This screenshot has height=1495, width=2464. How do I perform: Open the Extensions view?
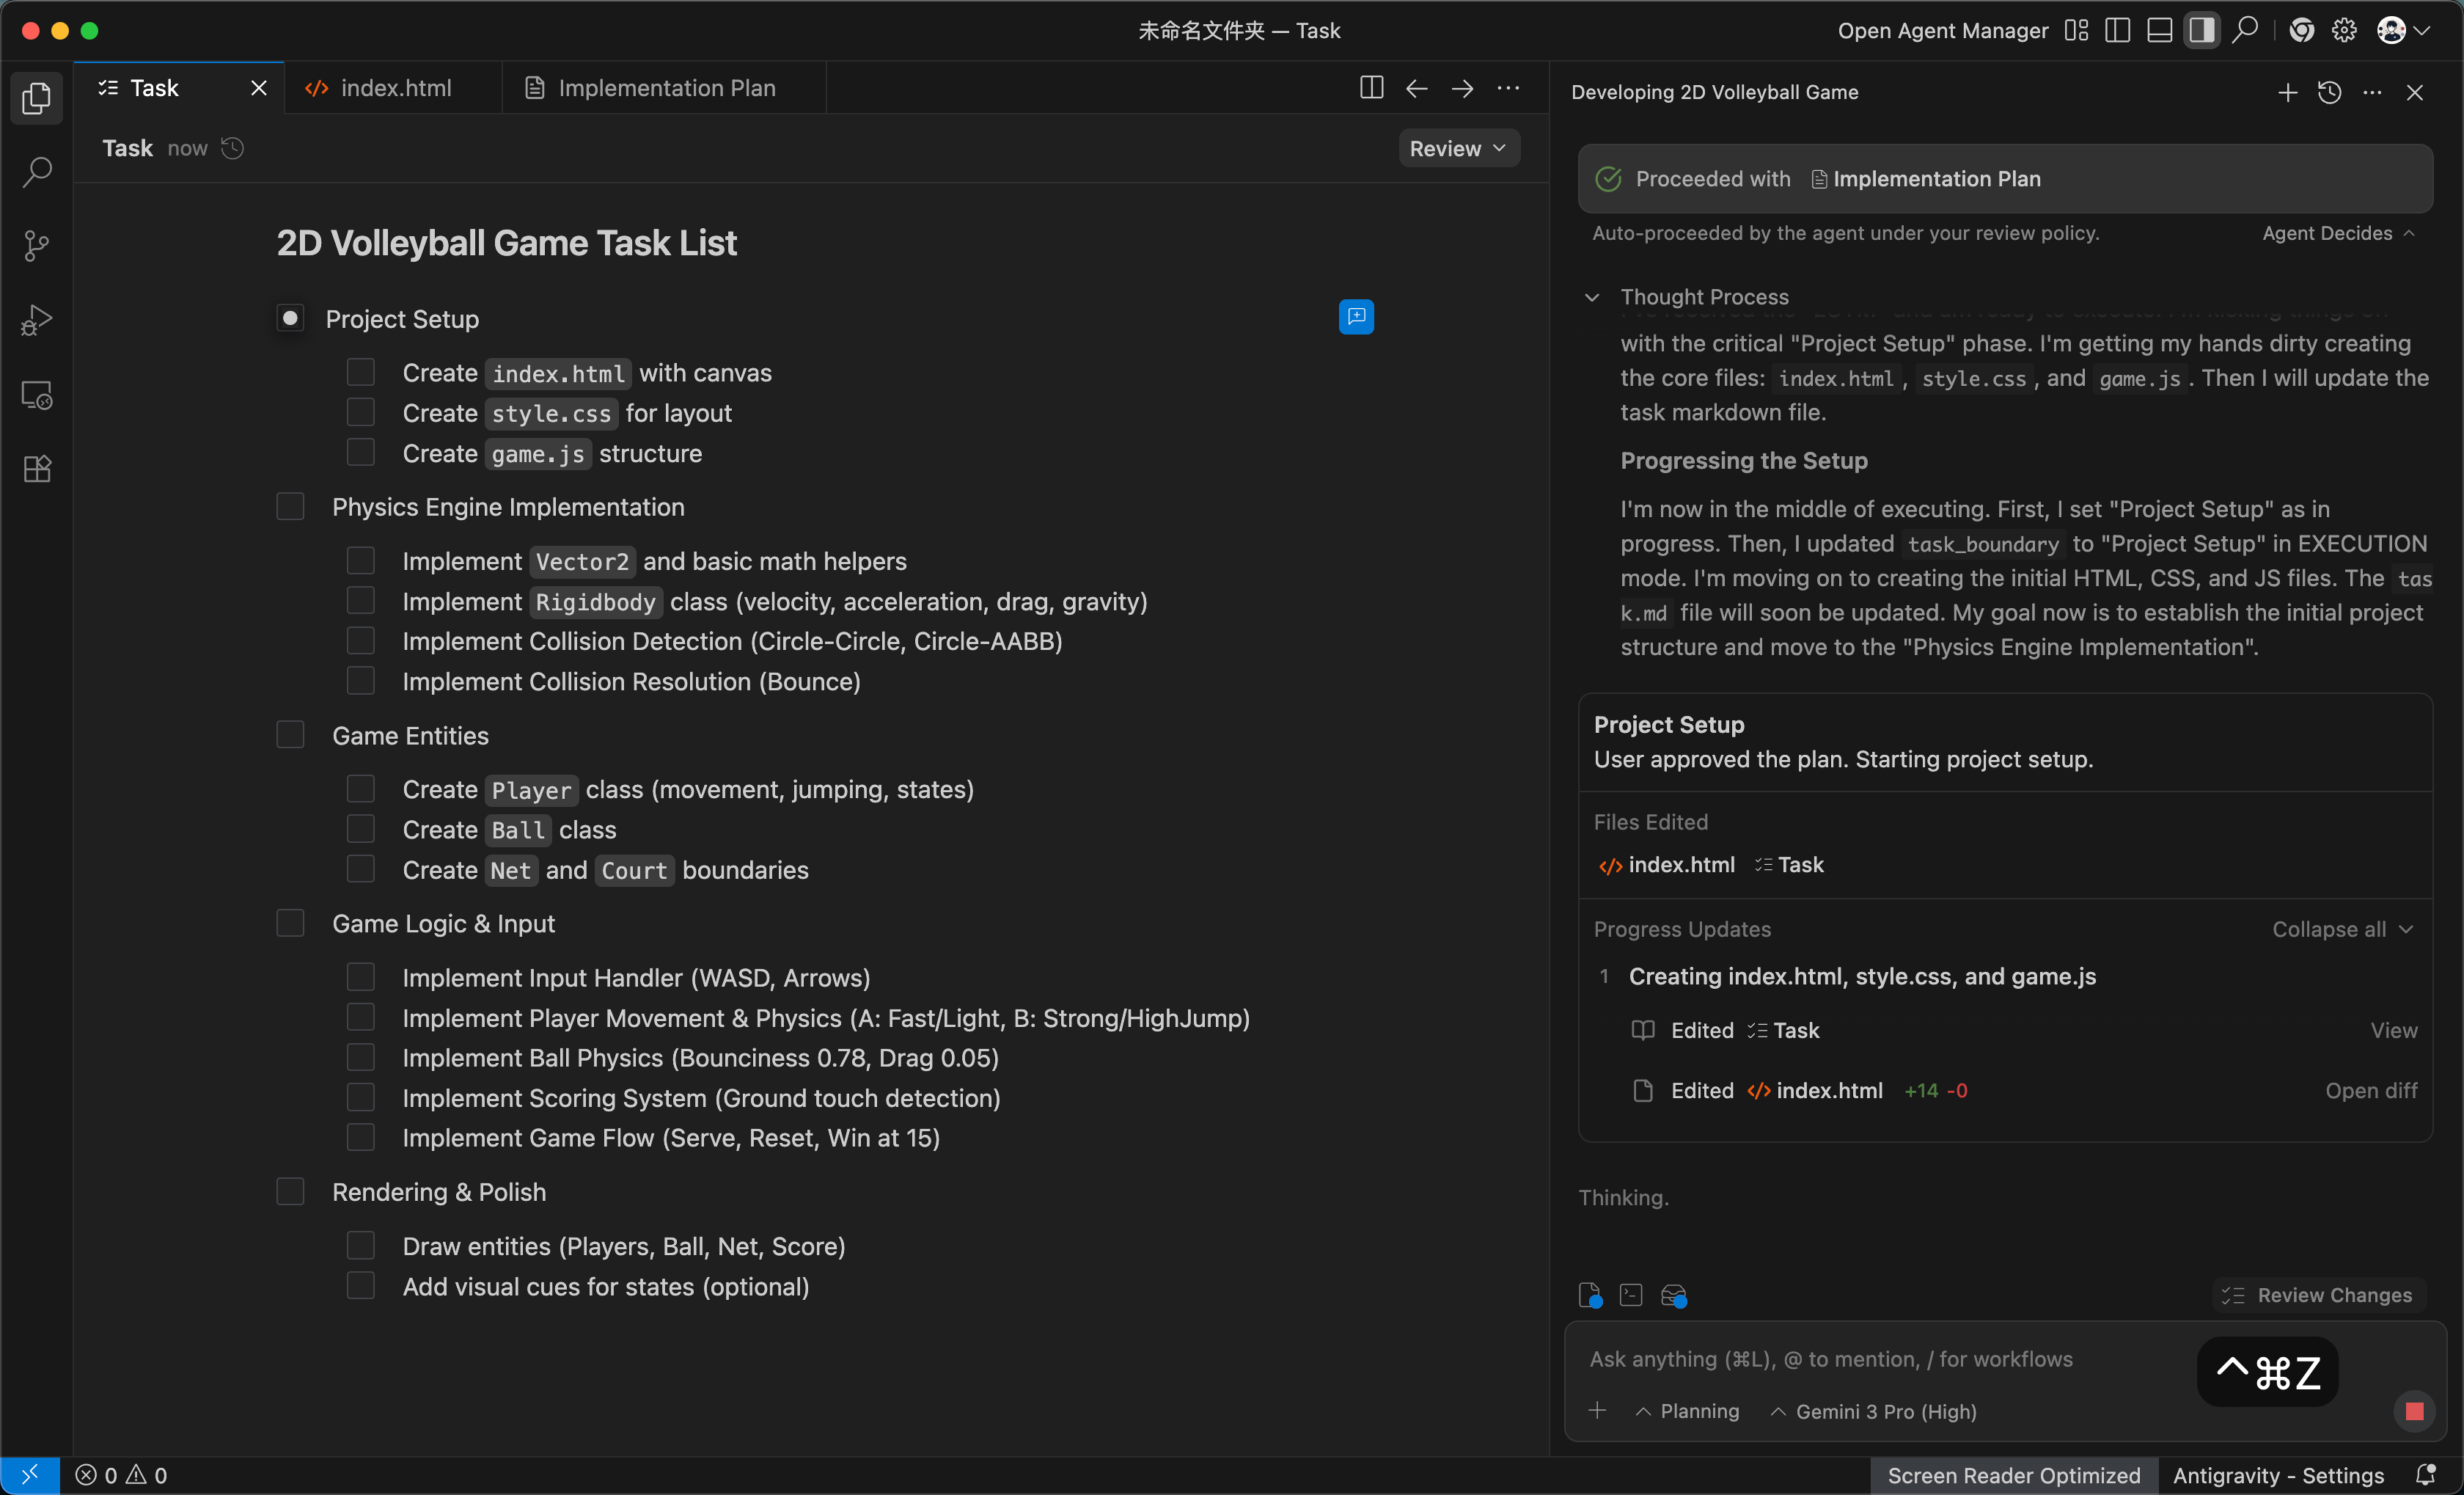(36, 468)
